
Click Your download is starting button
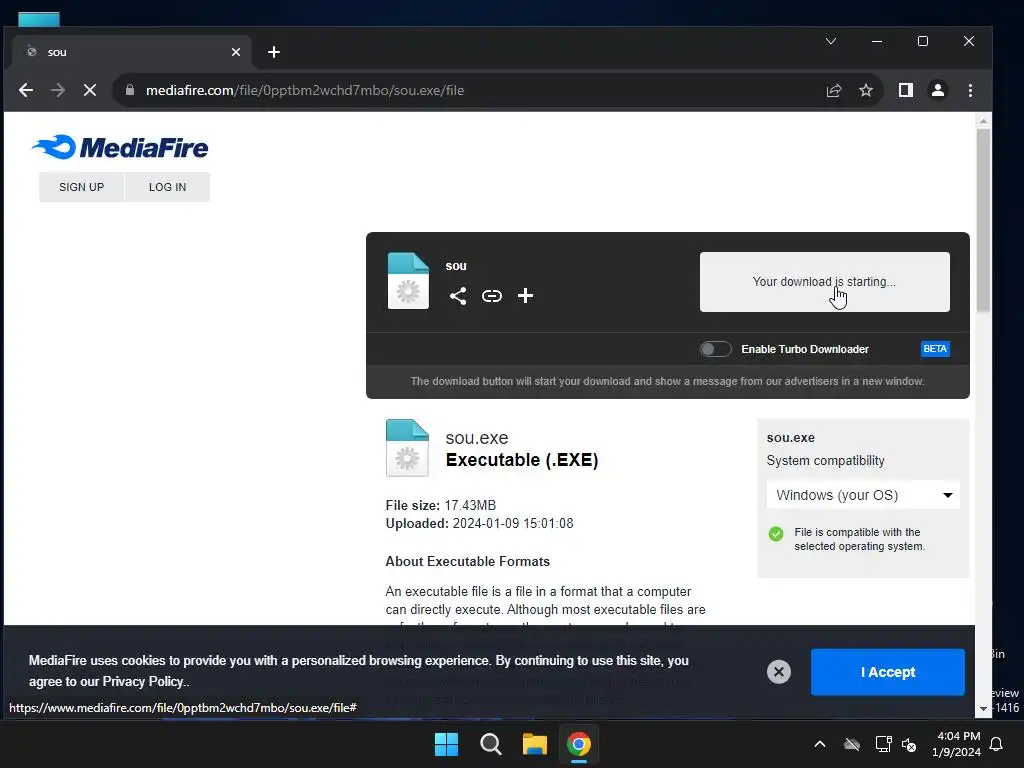[824, 281]
